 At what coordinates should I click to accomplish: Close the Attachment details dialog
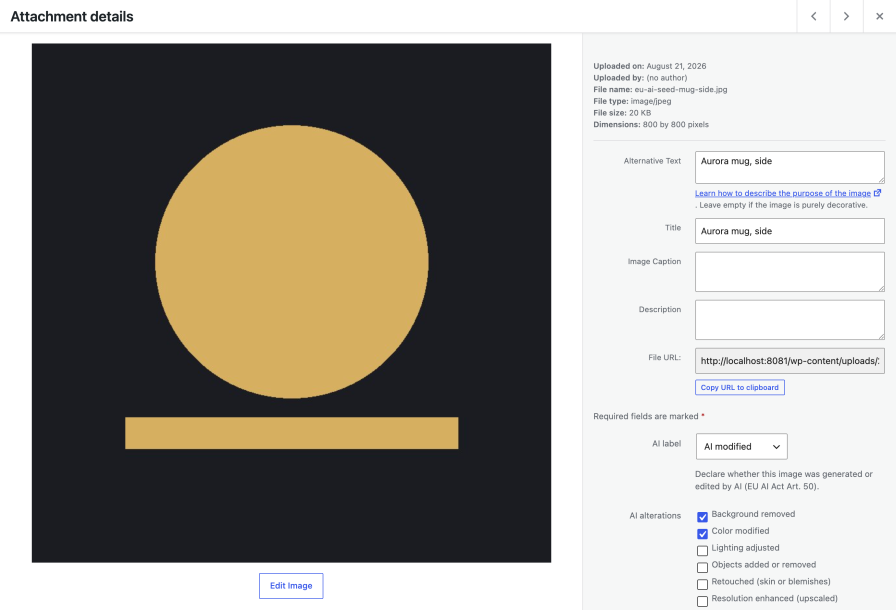point(879,16)
